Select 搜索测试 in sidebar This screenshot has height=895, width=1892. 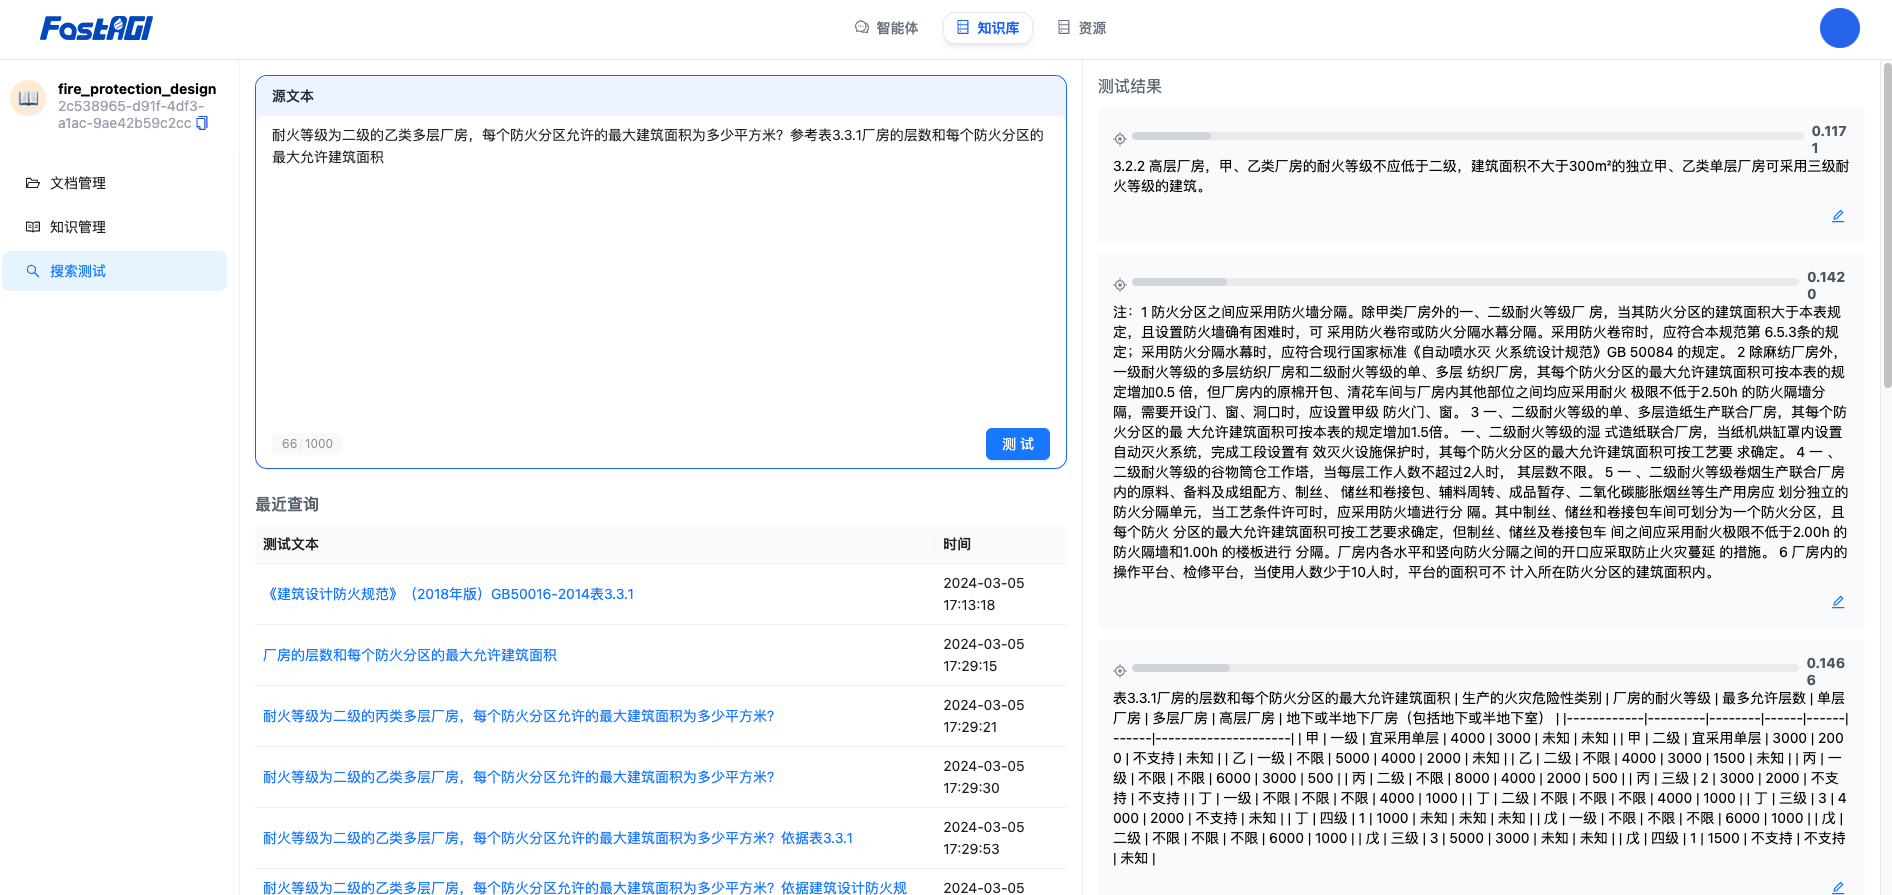pos(114,271)
